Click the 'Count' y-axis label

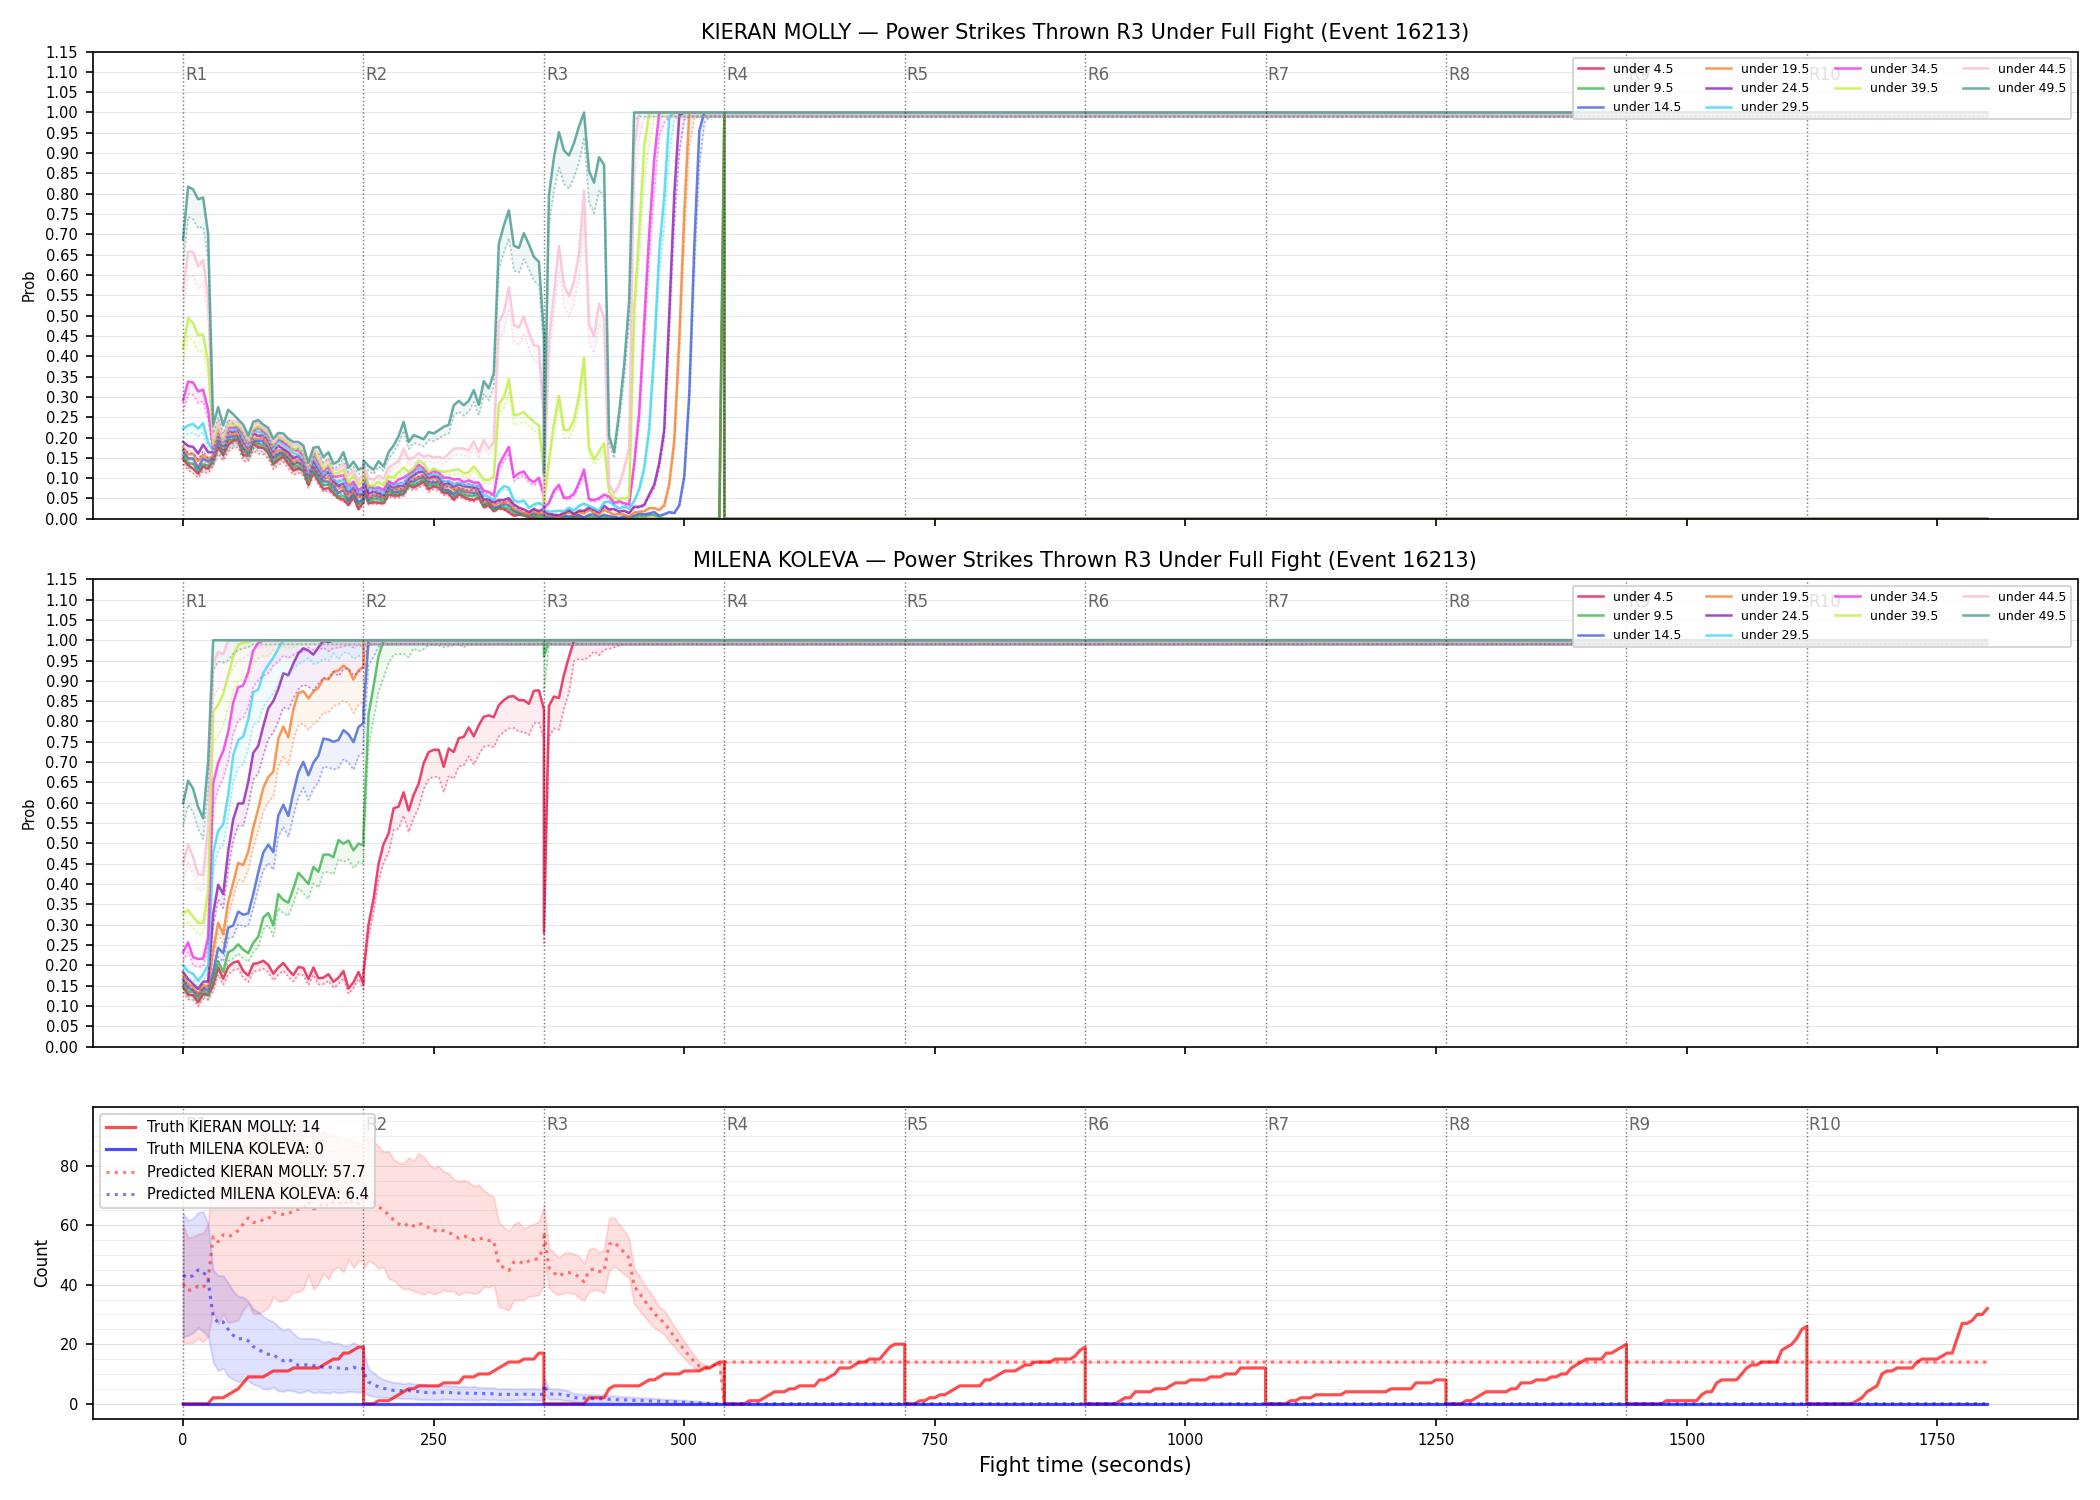coord(41,1263)
